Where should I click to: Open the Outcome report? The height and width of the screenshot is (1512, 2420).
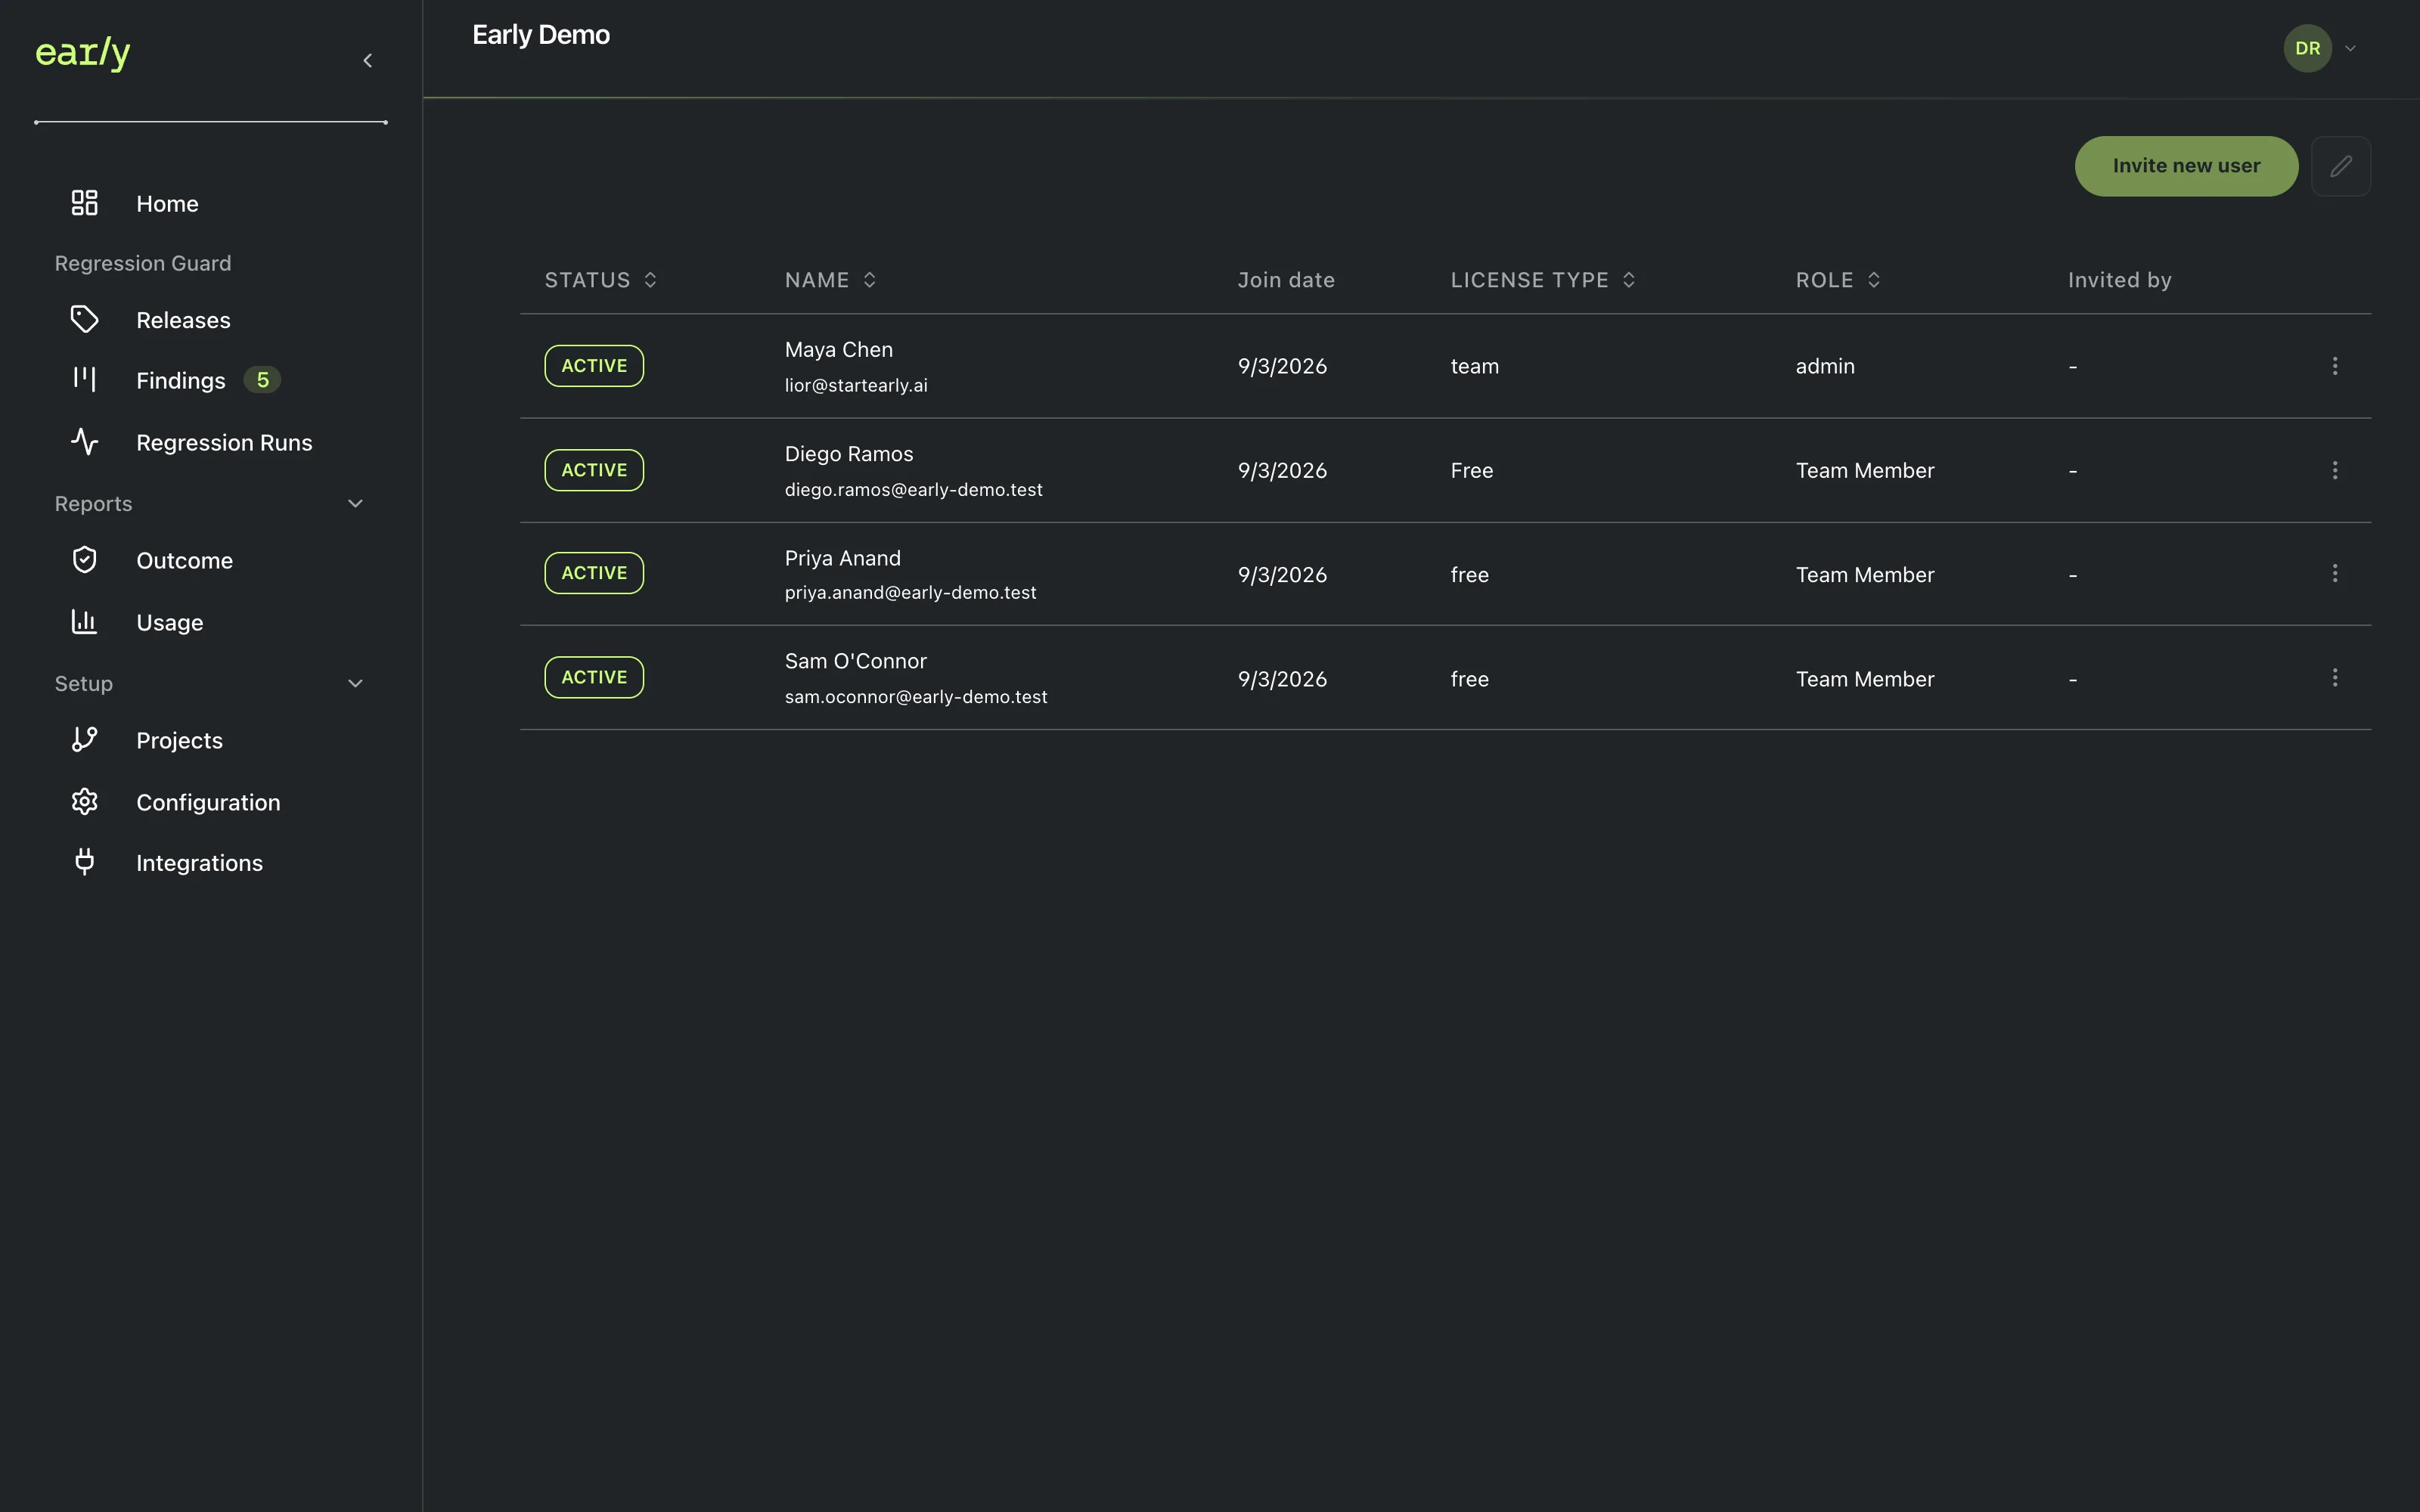click(x=184, y=561)
